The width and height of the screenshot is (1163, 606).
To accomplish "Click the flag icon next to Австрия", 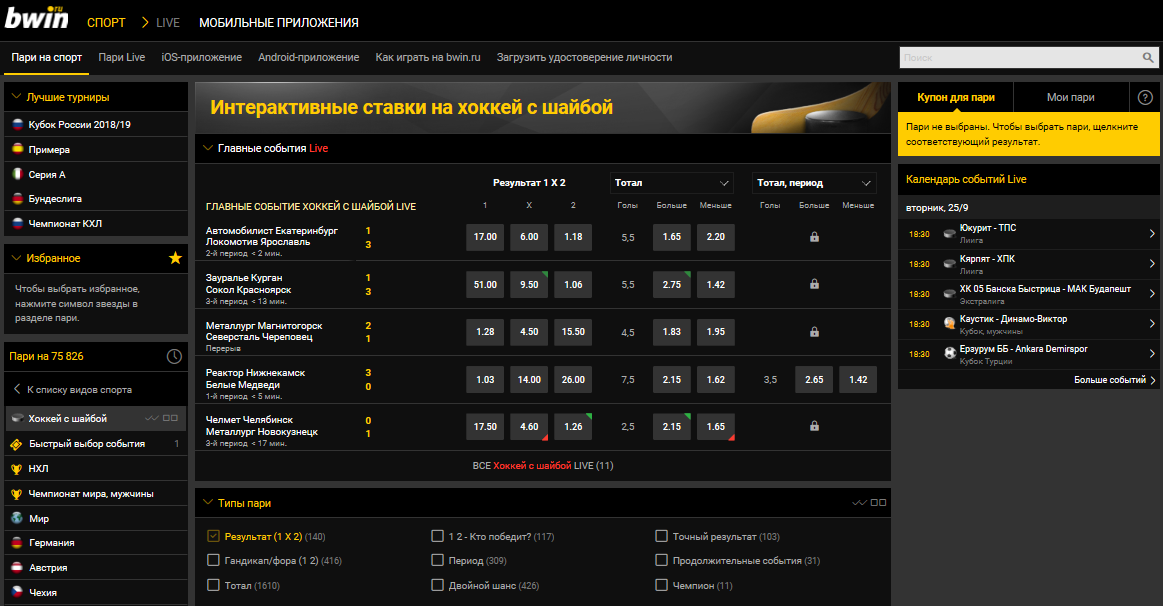I will tap(17, 567).
